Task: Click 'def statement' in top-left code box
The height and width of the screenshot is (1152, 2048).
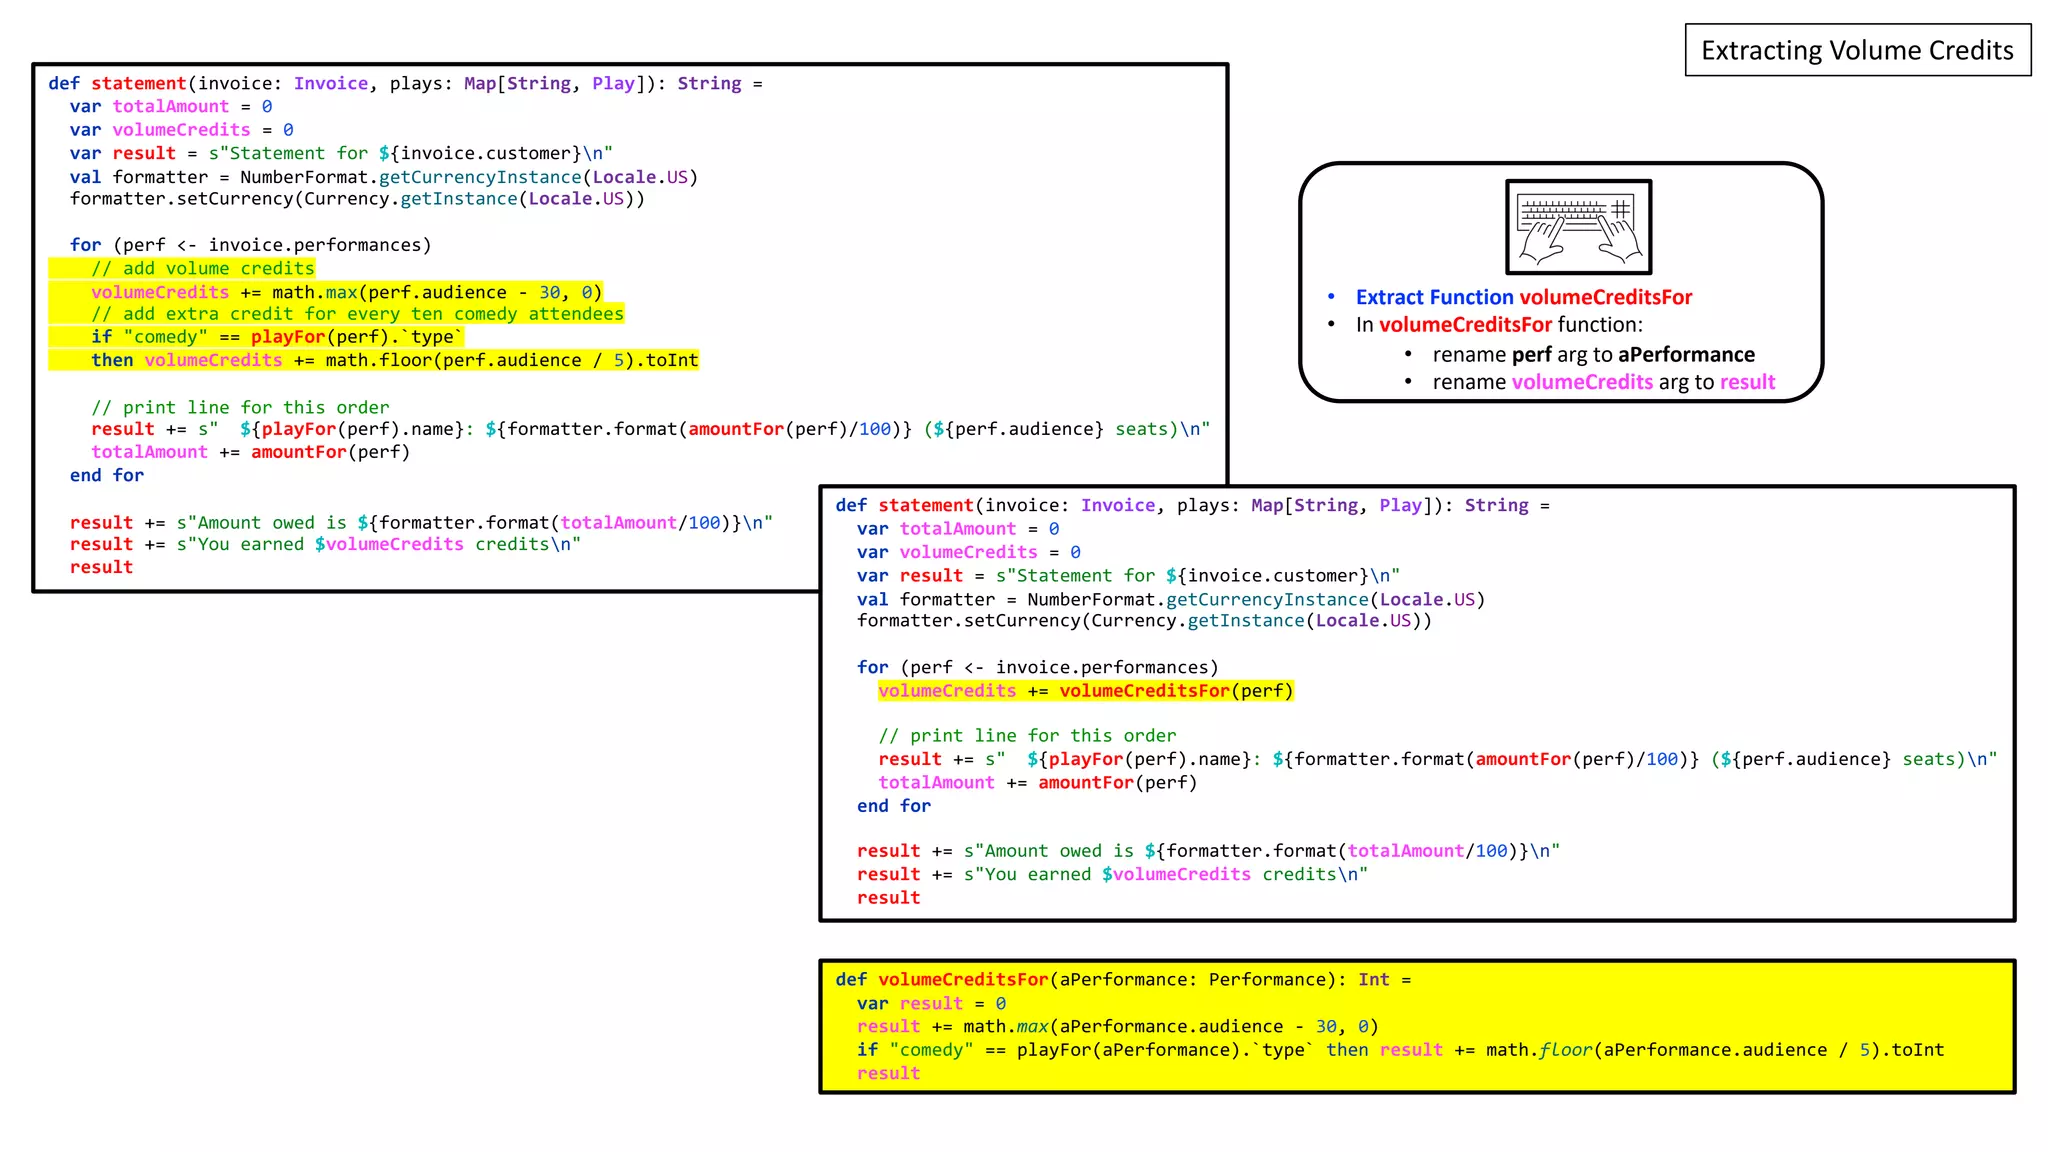Action: tap(117, 83)
